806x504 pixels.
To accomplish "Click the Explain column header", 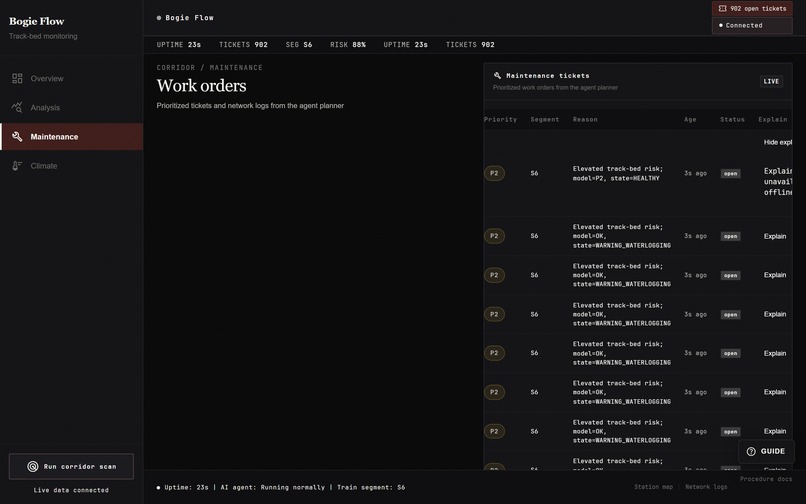I will tap(773, 119).
